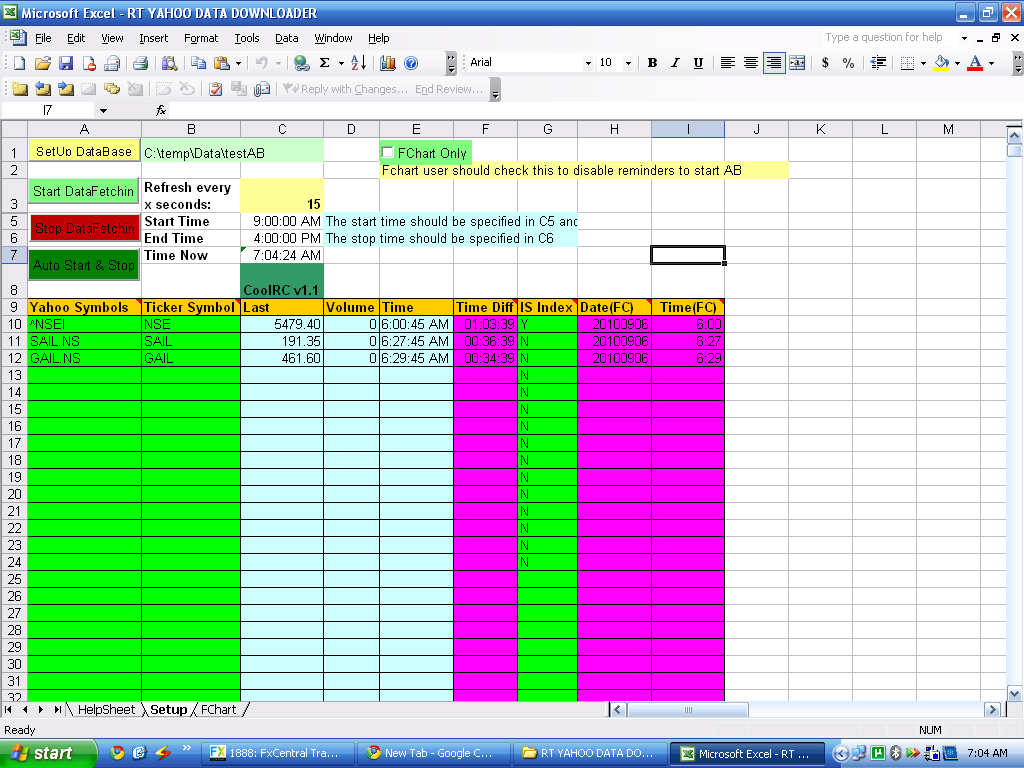Open the File menu
This screenshot has width=1024, height=768.
(43, 38)
